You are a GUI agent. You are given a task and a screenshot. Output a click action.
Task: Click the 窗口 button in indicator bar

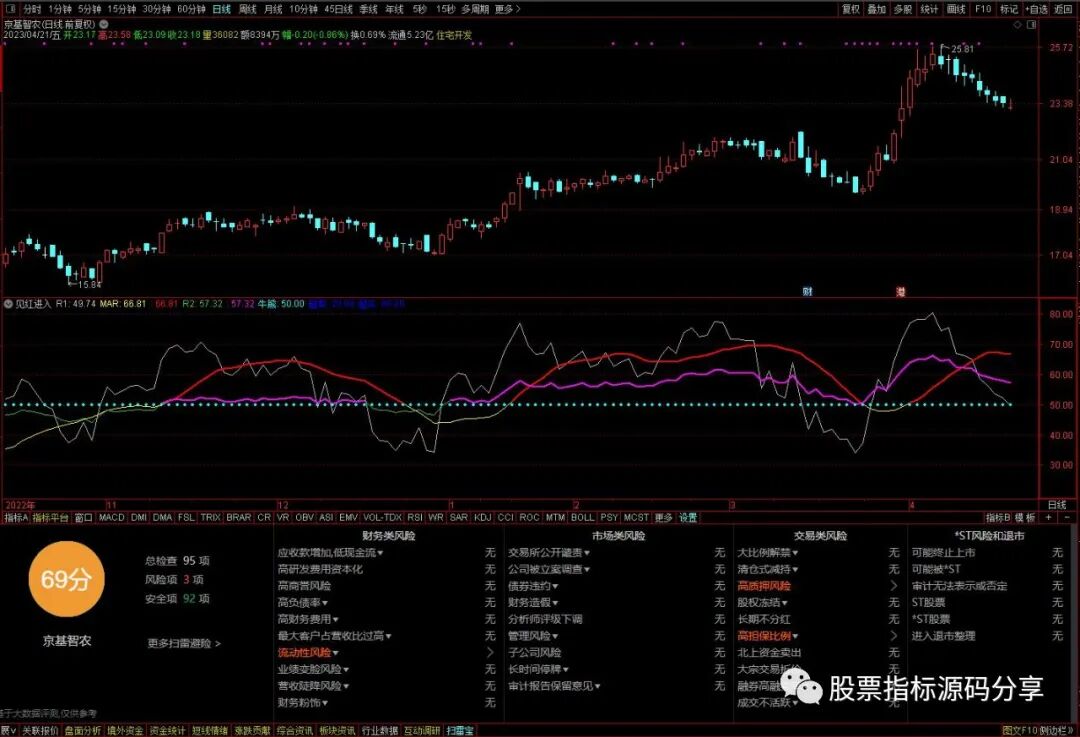coord(83,517)
